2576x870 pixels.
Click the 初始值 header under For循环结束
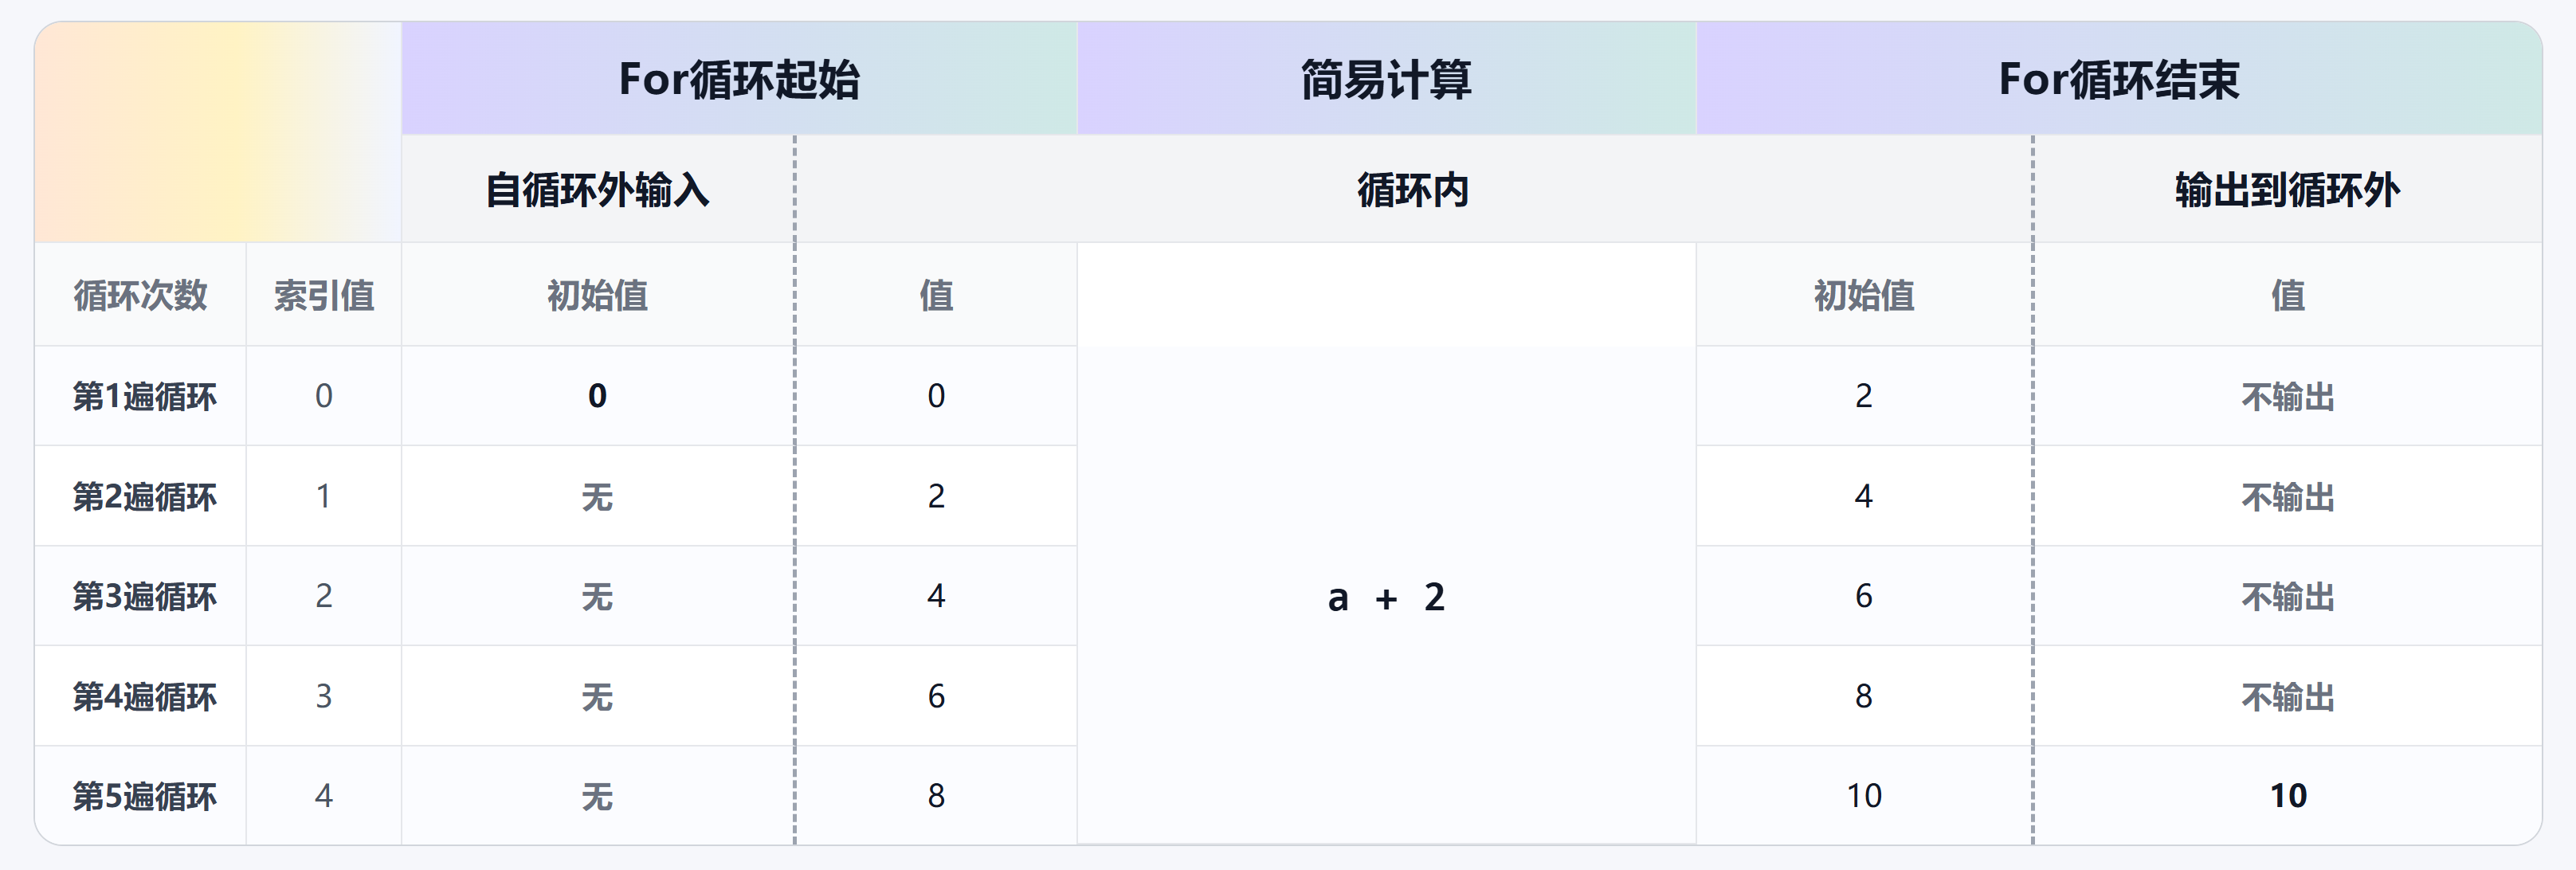(1864, 296)
